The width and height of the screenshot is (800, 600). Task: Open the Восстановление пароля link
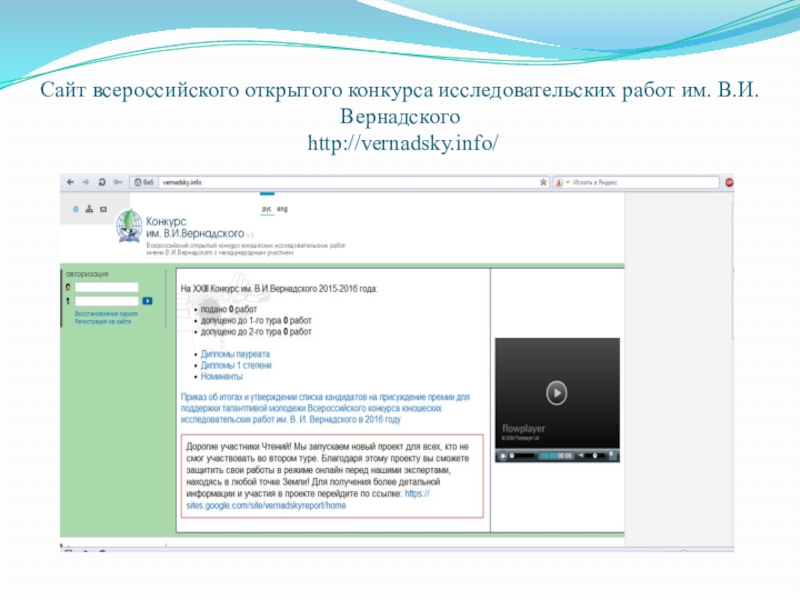(x=106, y=314)
